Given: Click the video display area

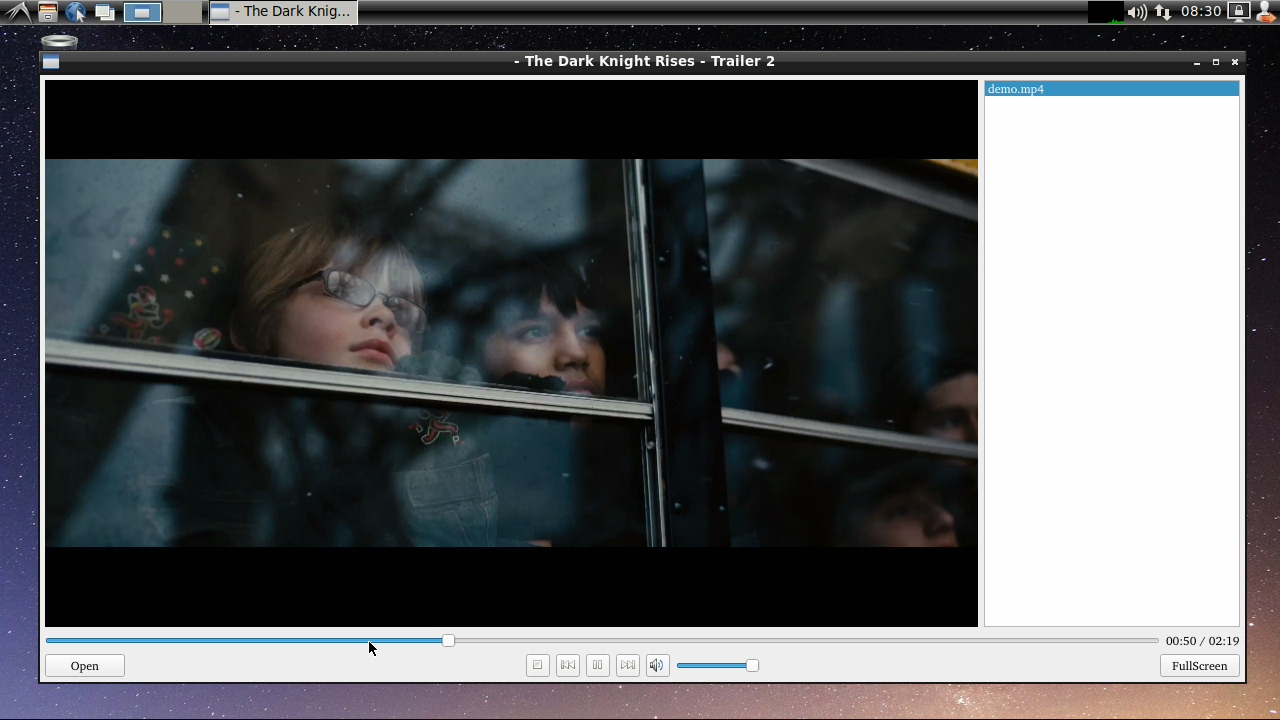Looking at the screenshot, I should [511, 353].
